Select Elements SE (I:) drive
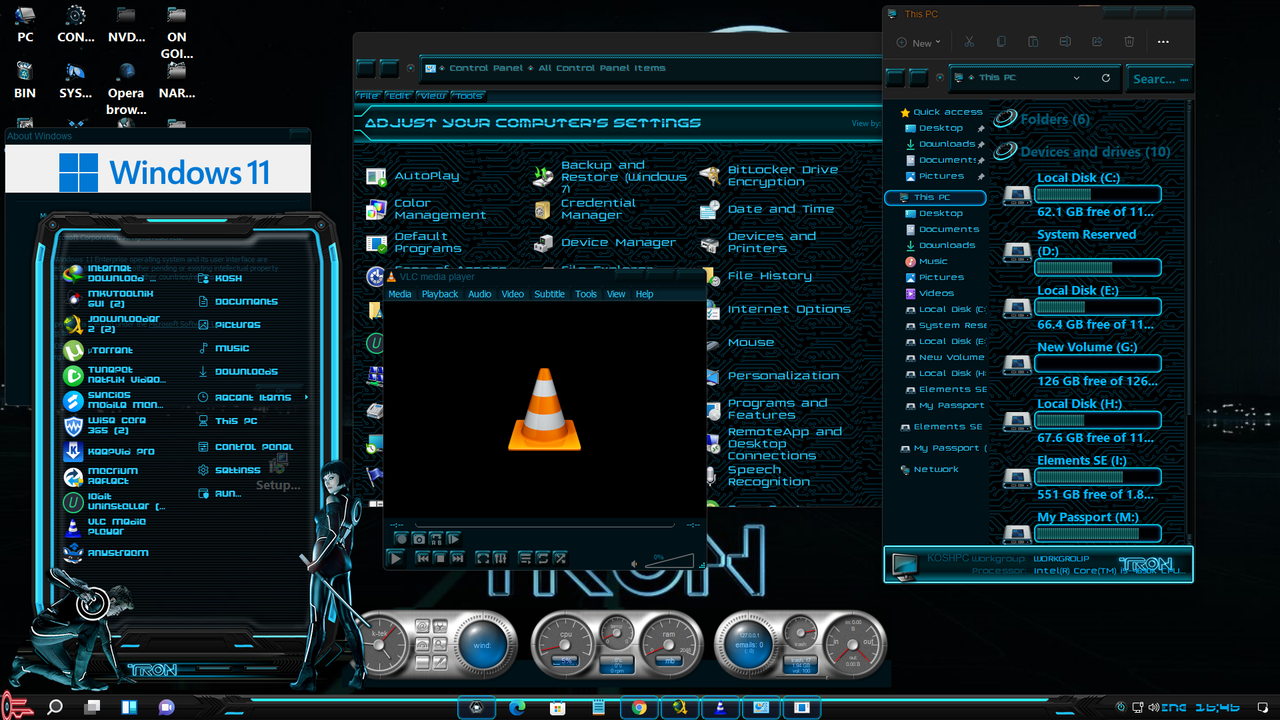Screen dimensions: 1280x720 [x=1083, y=477]
